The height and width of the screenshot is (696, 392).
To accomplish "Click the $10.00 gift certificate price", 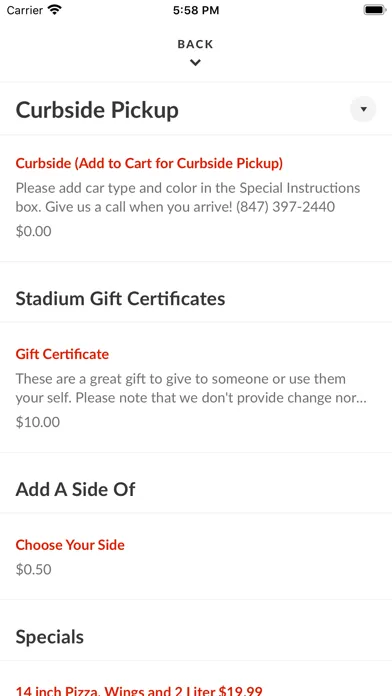I will 38,422.
